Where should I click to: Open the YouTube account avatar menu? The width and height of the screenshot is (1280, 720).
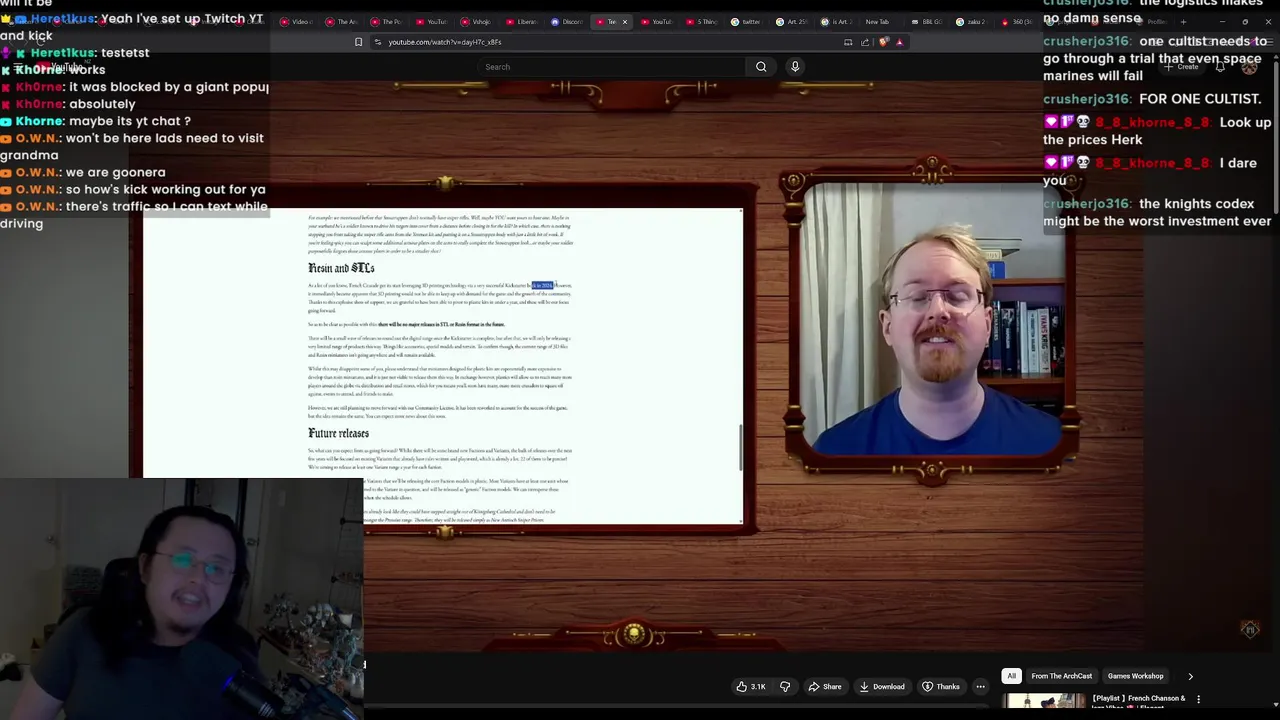tap(1250, 67)
